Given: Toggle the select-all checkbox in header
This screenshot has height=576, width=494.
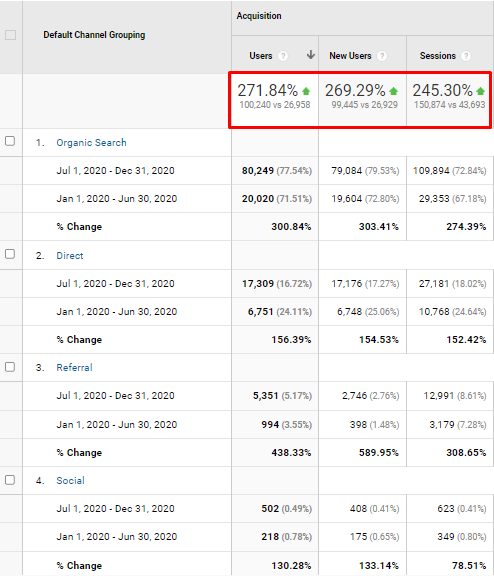Looking at the screenshot, I should [10, 35].
